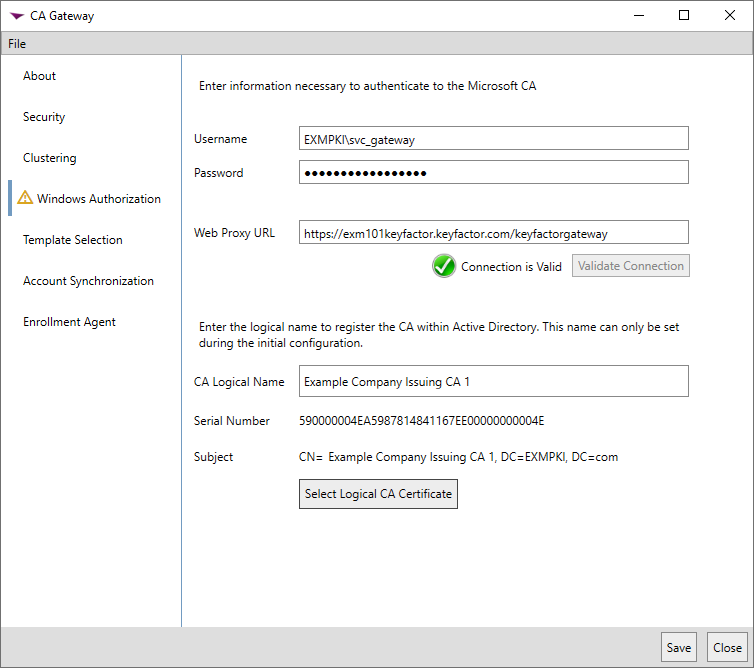
Task: Click Select Logical CA Certificate button
Action: click(378, 494)
